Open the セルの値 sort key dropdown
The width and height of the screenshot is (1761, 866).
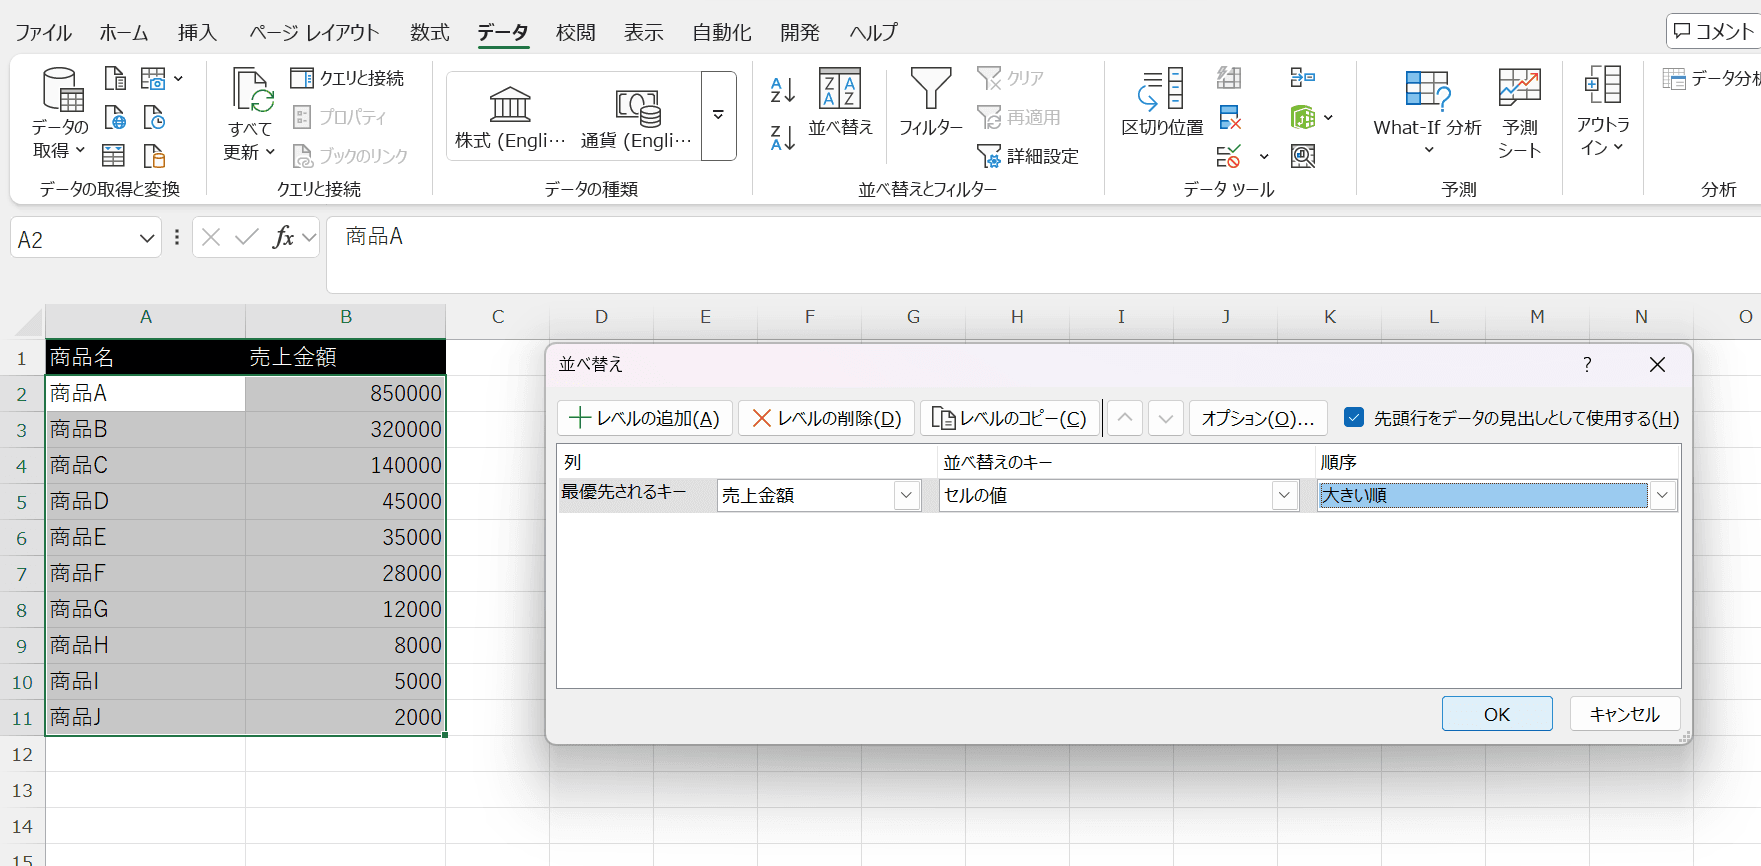(1284, 495)
